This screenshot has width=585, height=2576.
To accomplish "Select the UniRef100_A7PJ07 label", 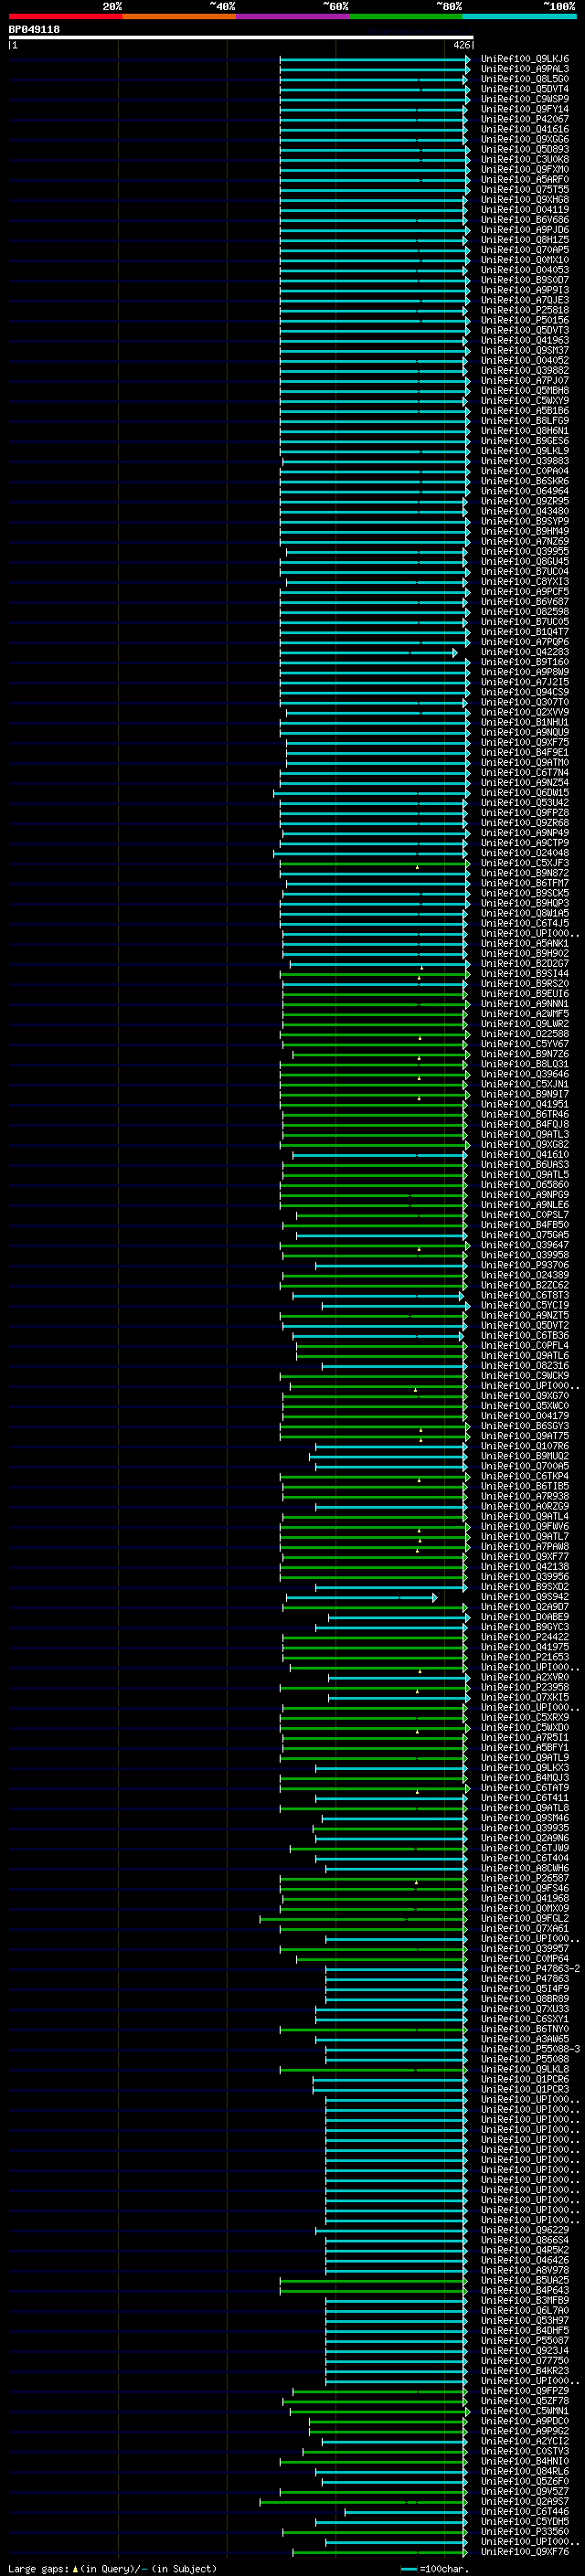I will click(525, 380).
